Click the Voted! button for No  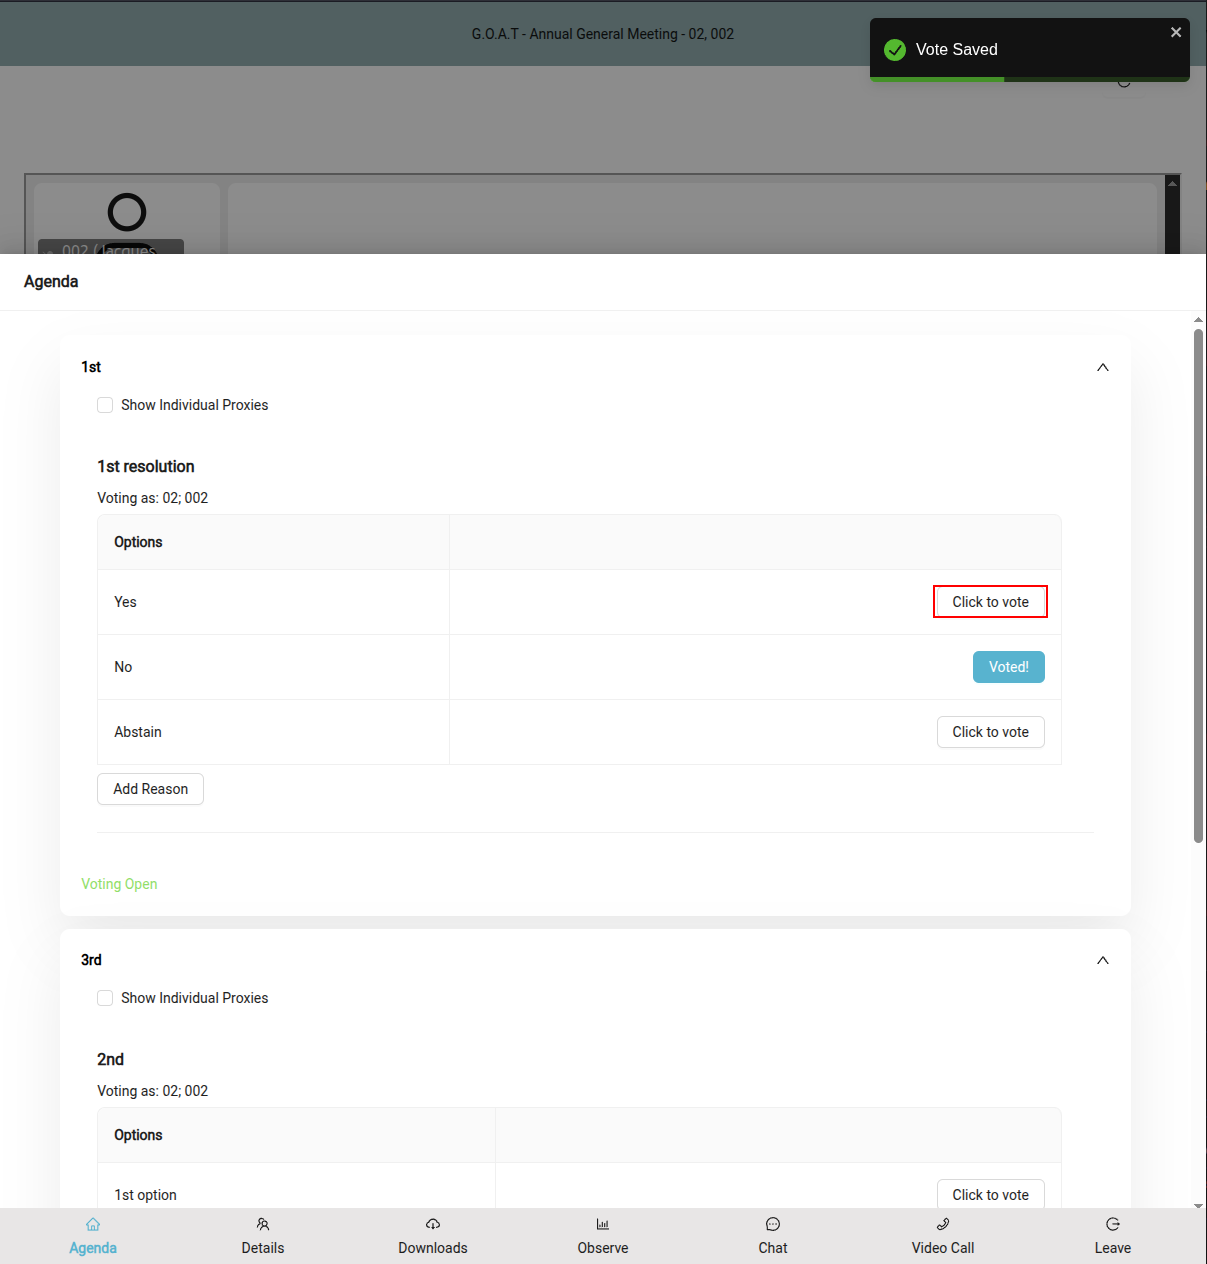tap(1008, 667)
